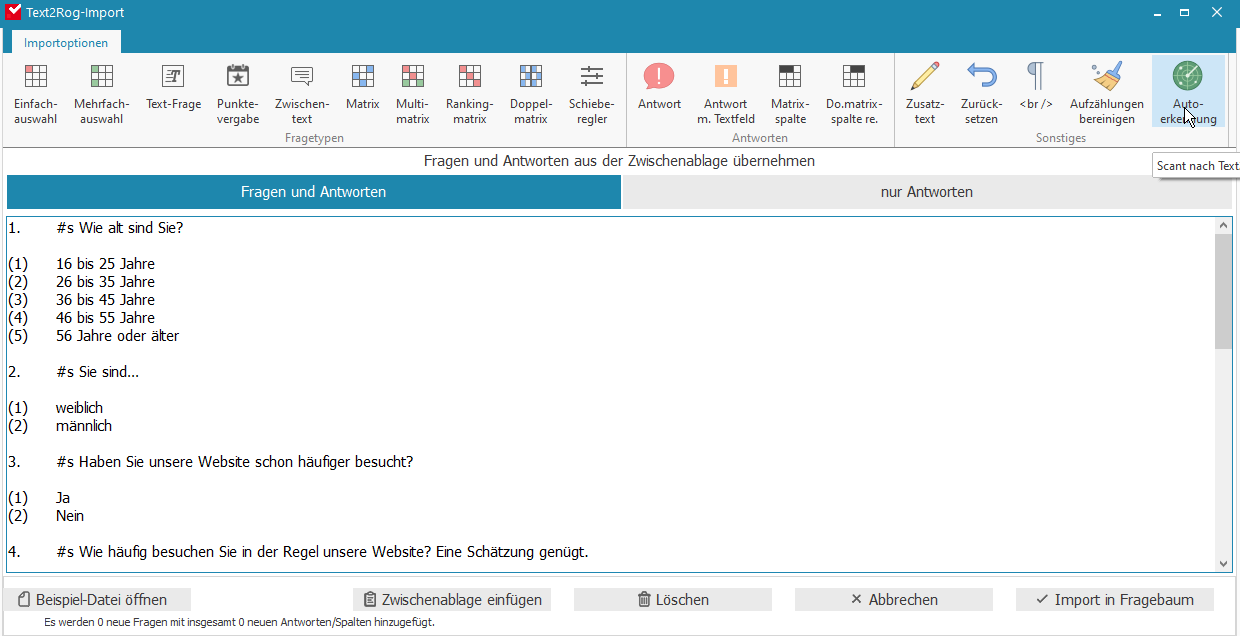Apply Zusatztext to selection
Image resolution: width=1240 pixels, height=640 pixels.
click(x=925, y=90)
